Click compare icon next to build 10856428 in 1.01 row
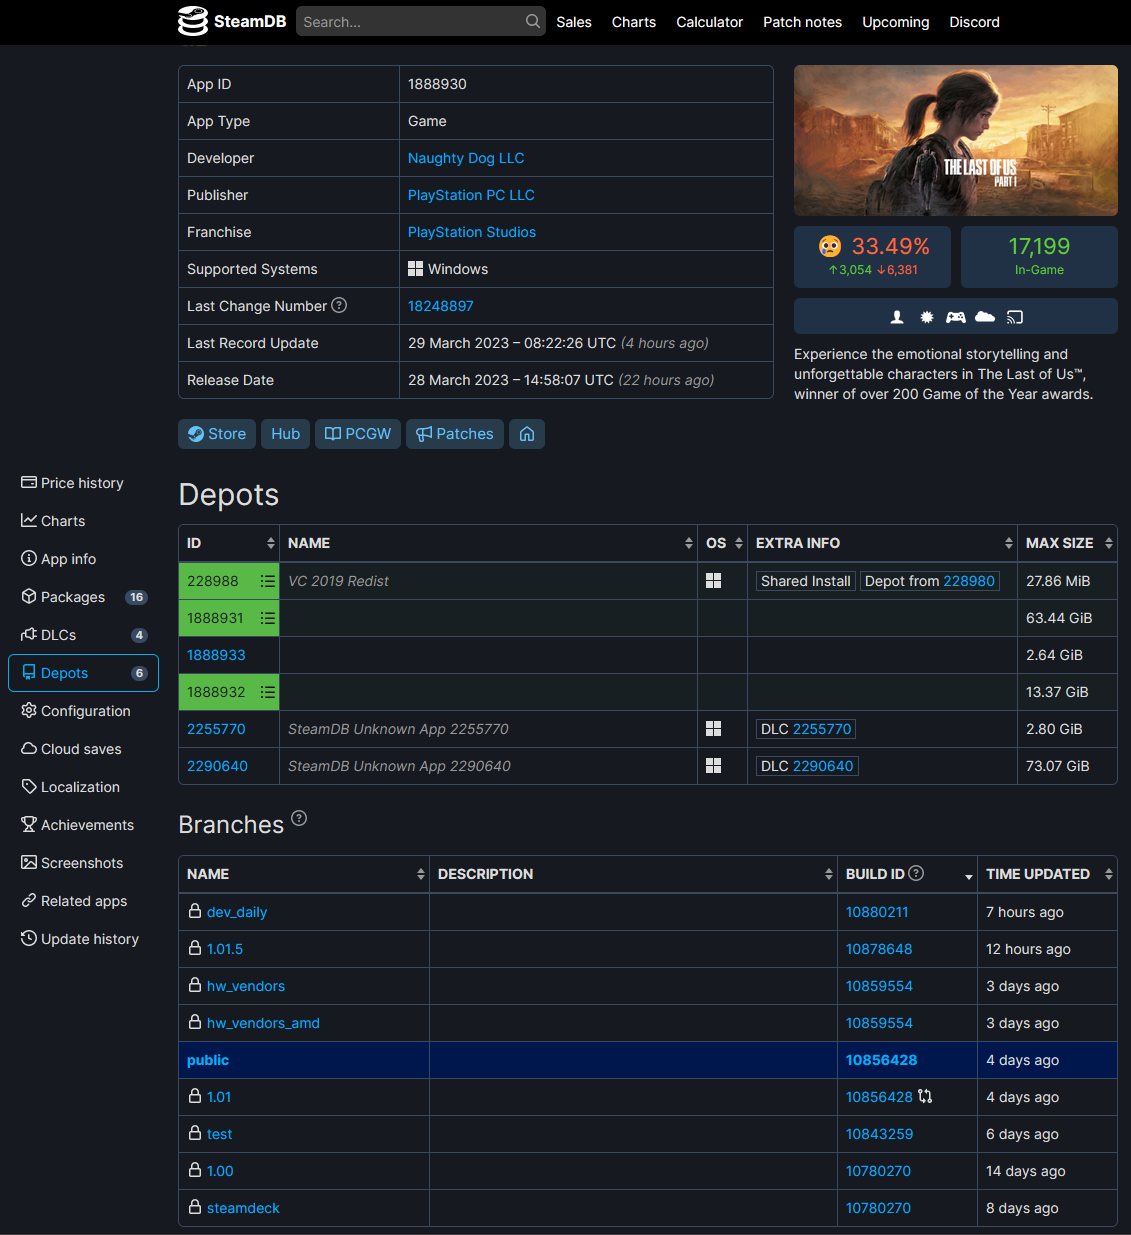The image size is (1131, 1235). 925,1096
